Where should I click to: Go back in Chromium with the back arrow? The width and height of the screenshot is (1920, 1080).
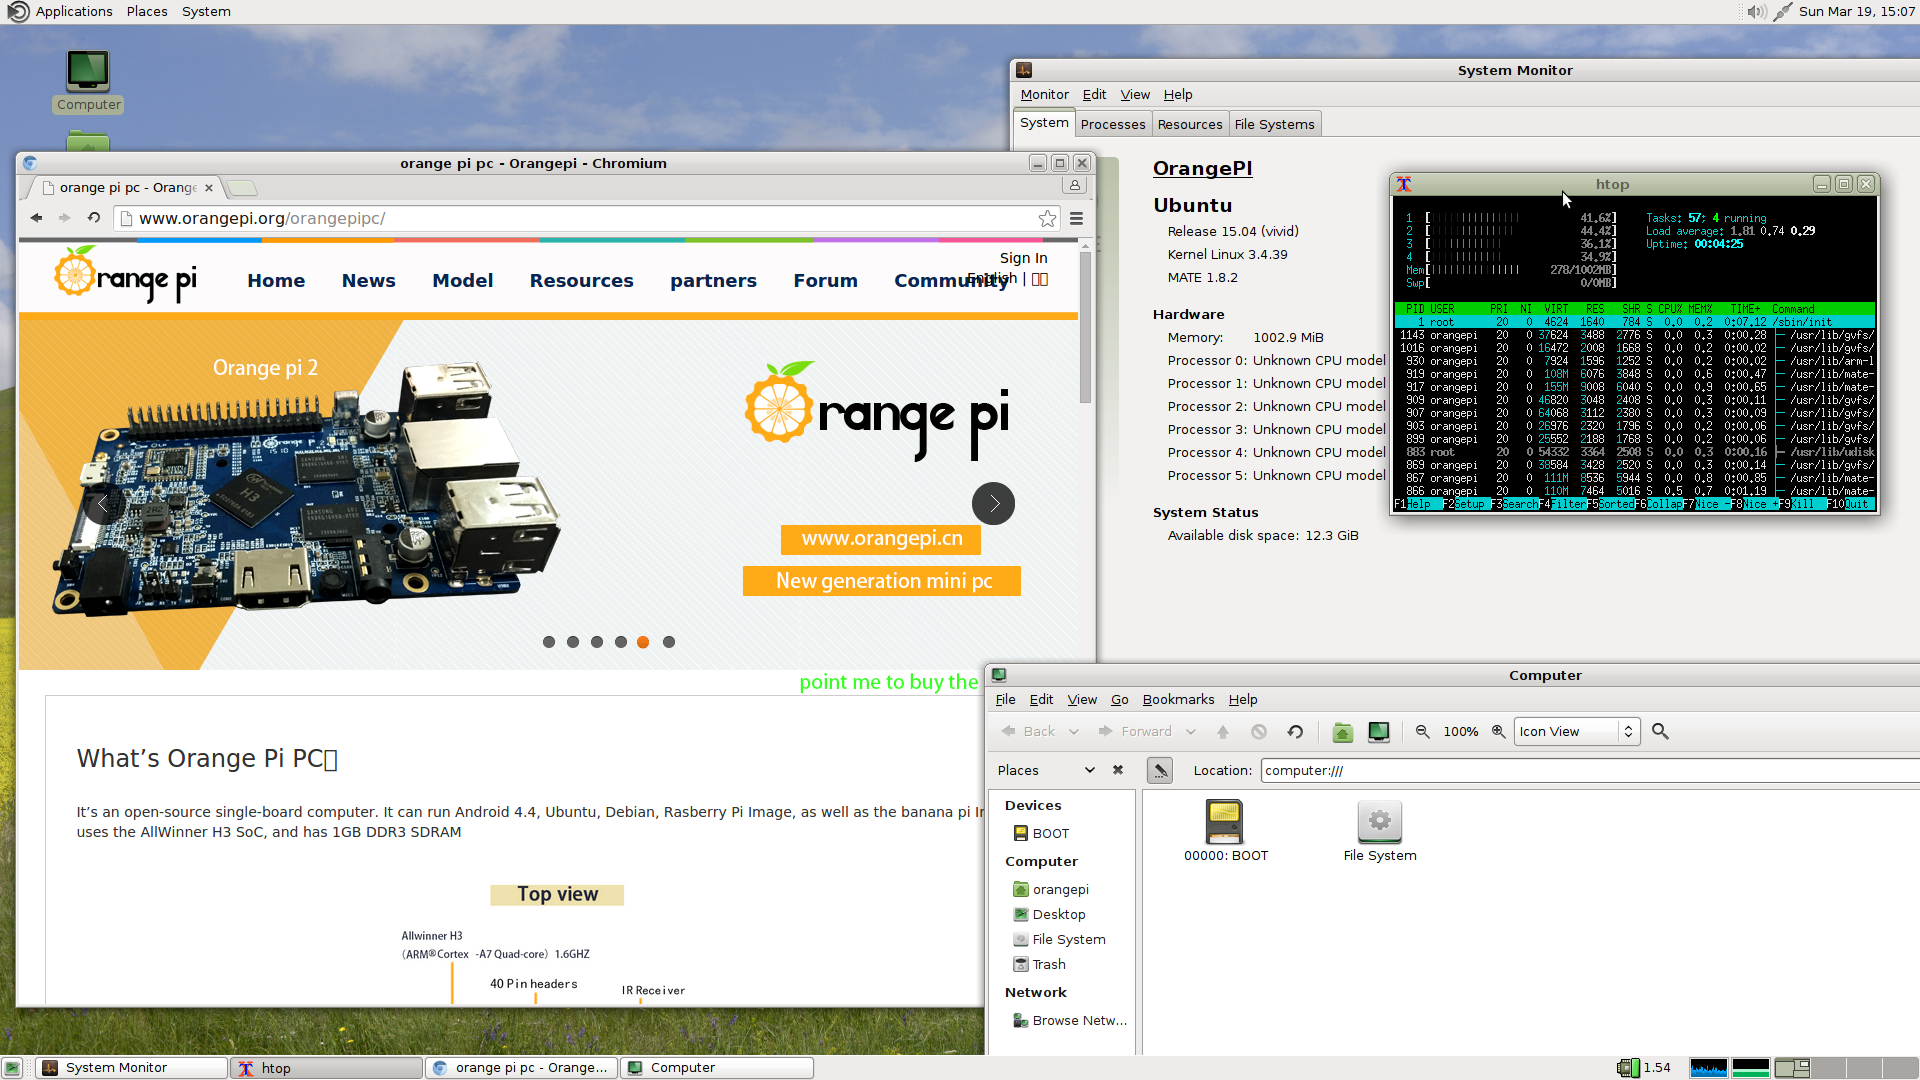coord(37,218)
